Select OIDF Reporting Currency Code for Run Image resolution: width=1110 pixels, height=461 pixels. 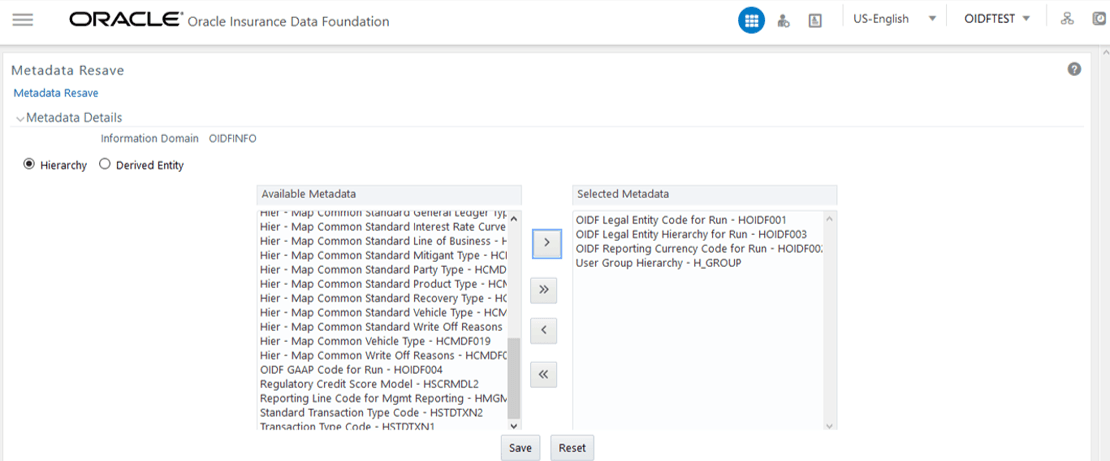click(x=699, y=249)
